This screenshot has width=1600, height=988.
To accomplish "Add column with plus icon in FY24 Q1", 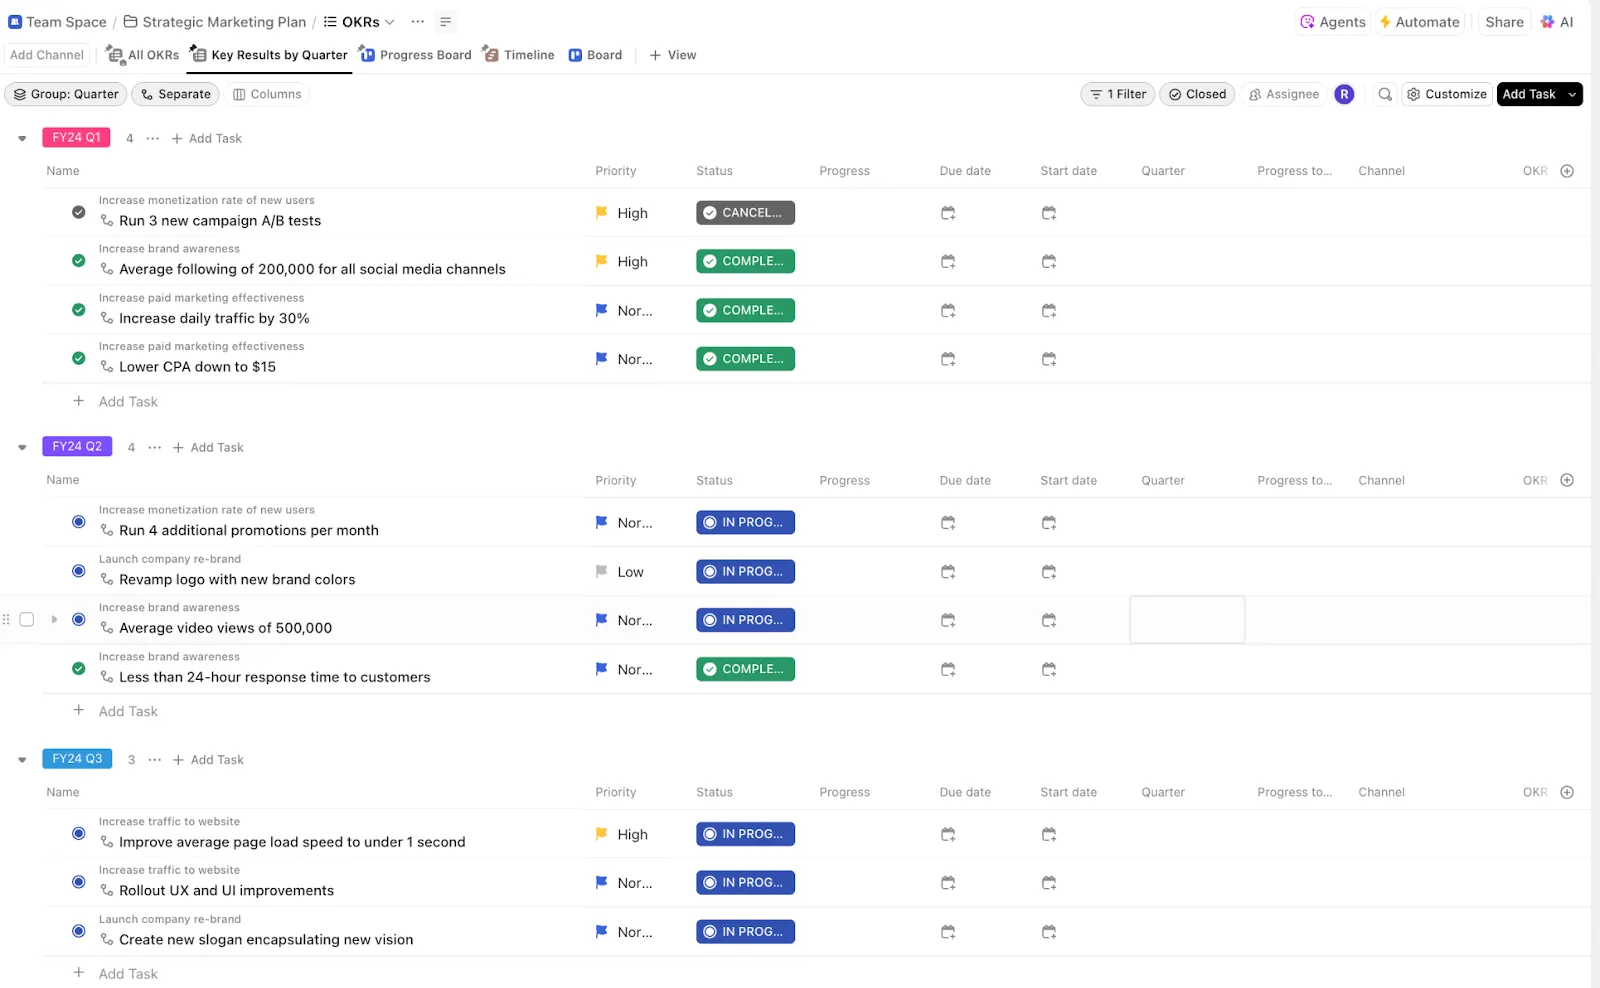I will [x=1567, y=171].
